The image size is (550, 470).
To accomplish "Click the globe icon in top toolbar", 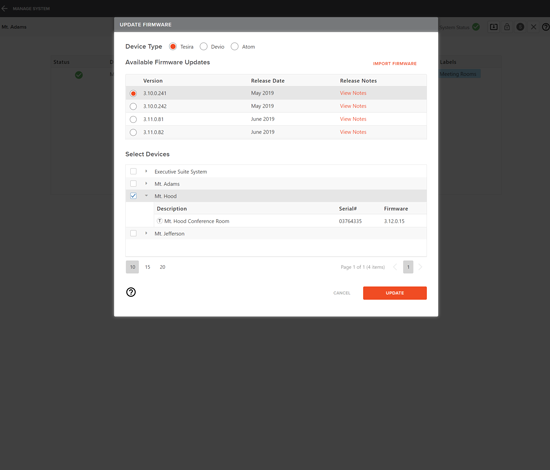I will 520,27.
